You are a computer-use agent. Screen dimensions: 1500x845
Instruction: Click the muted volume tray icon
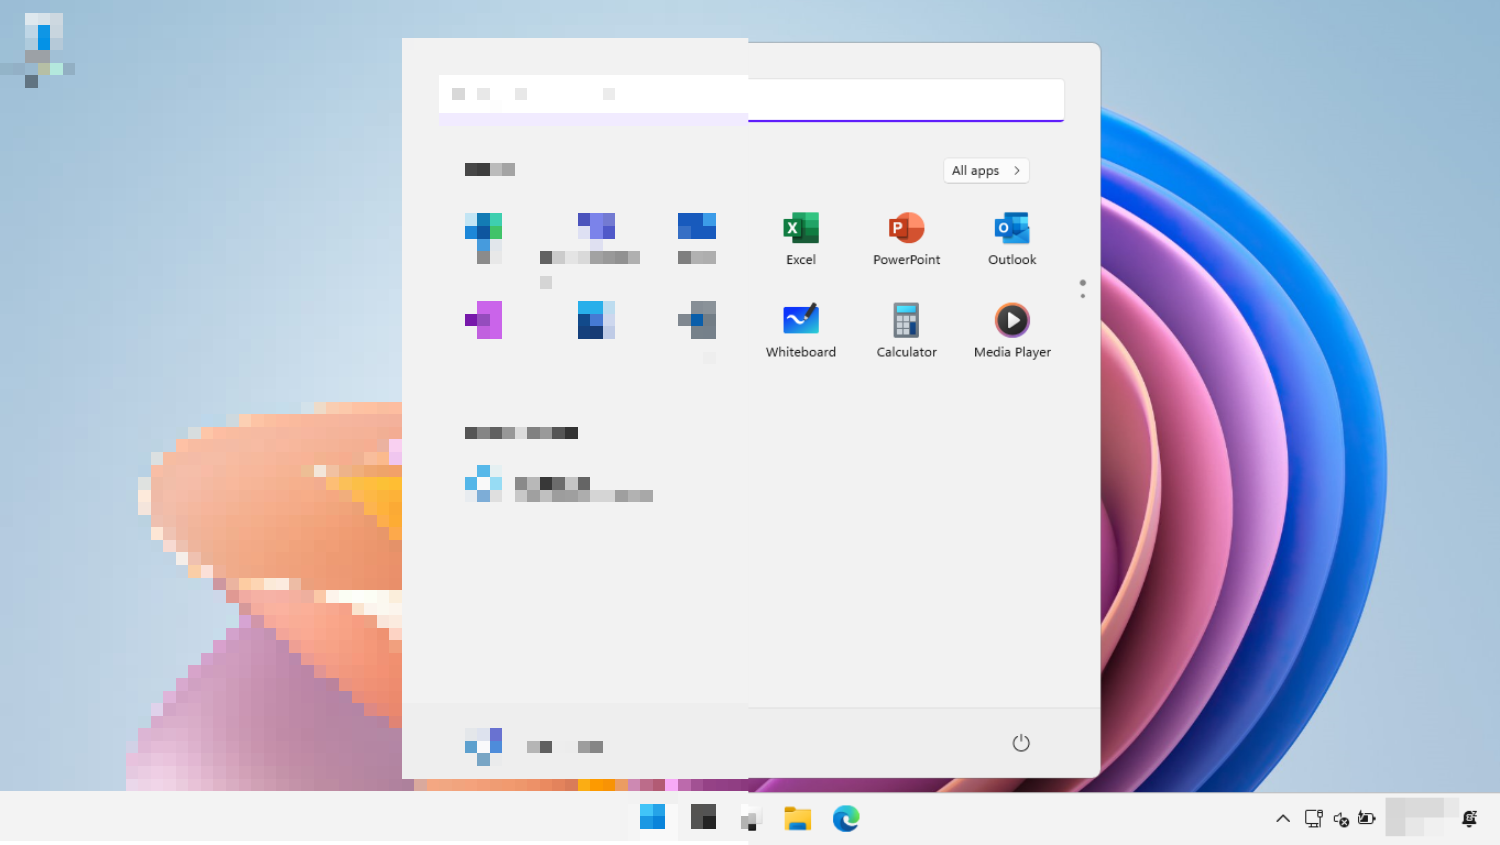[1341, 819]
